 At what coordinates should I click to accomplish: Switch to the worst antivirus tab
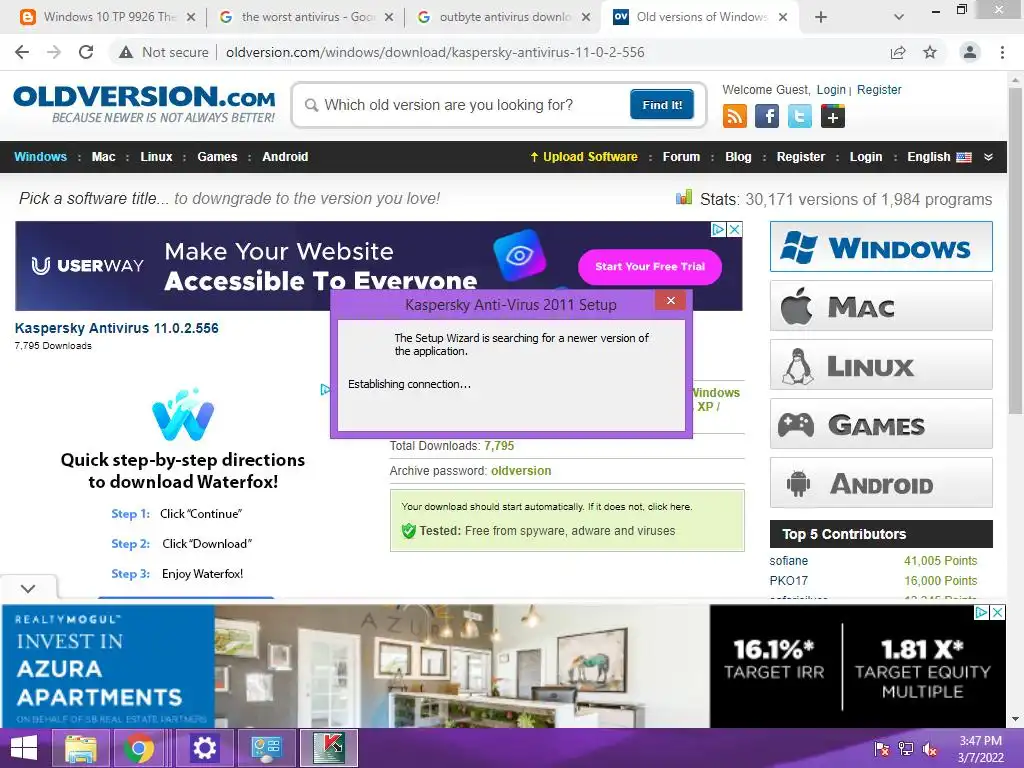pyautogui.click(x=306, y=17)
